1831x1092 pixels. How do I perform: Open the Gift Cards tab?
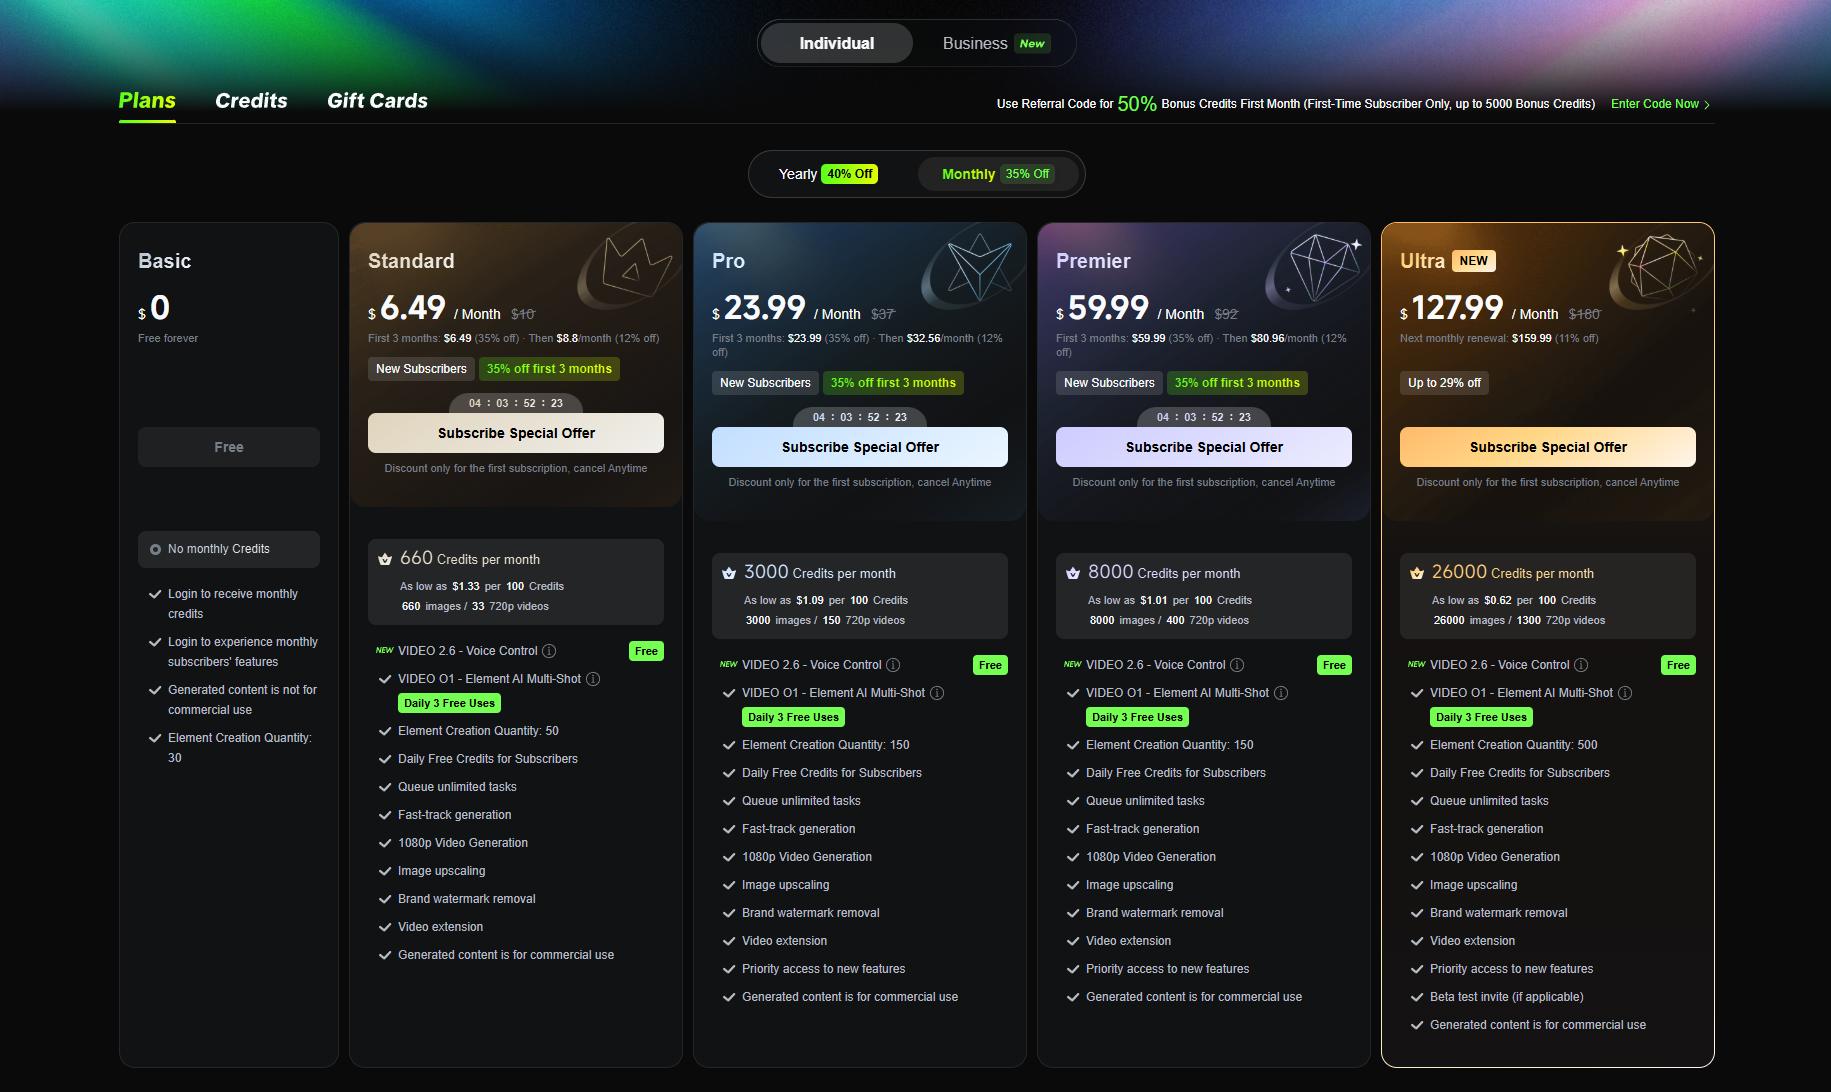(377, 101)
